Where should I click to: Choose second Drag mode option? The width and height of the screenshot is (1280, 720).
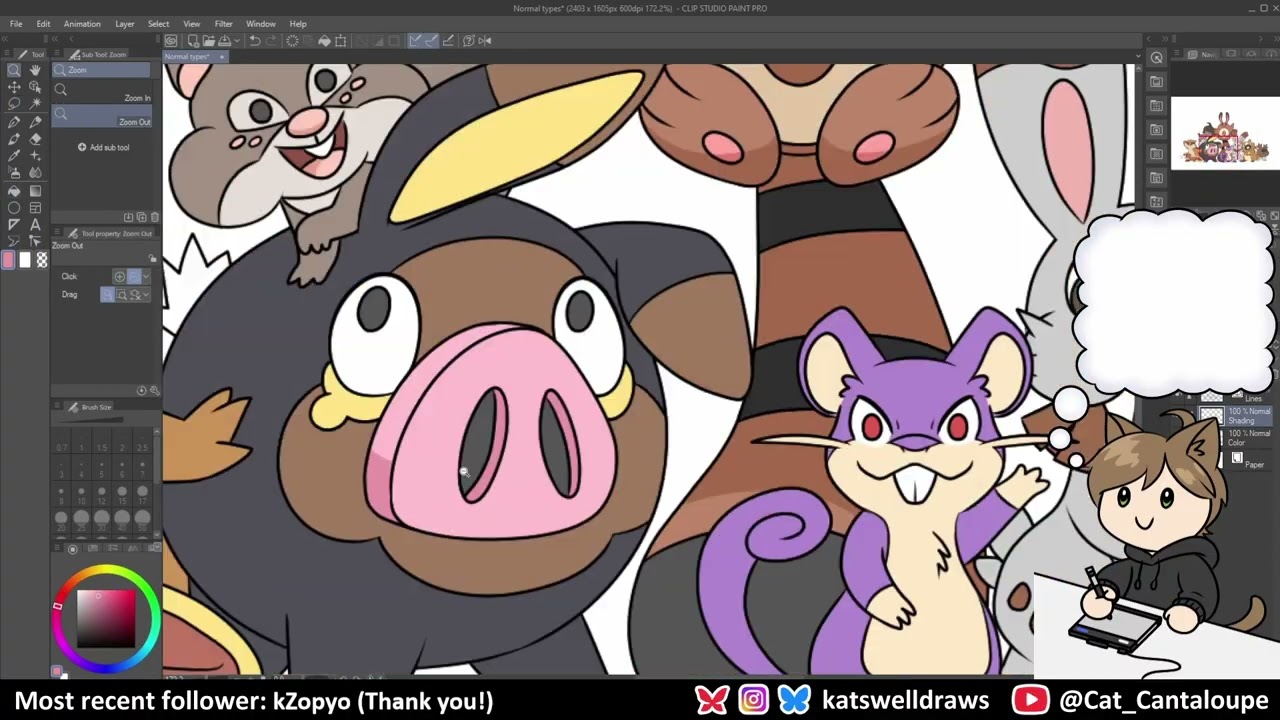(121, 294)
